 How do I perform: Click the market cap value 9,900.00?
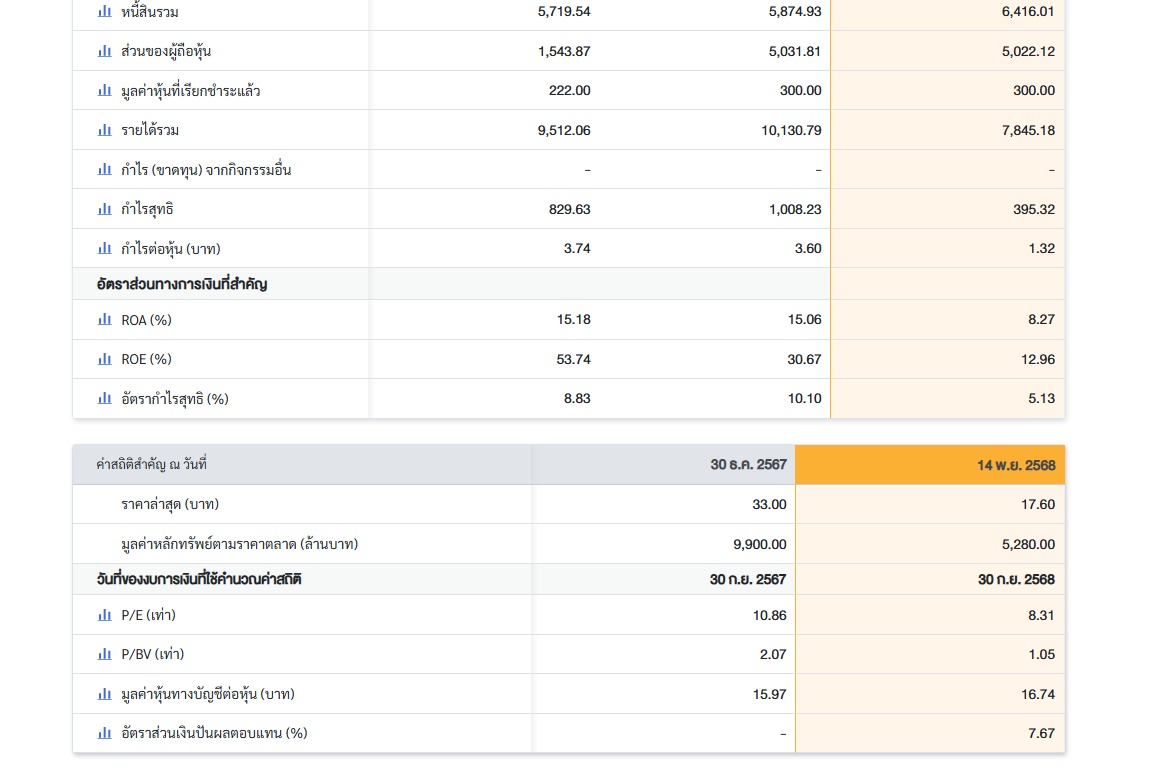point(760,544)
